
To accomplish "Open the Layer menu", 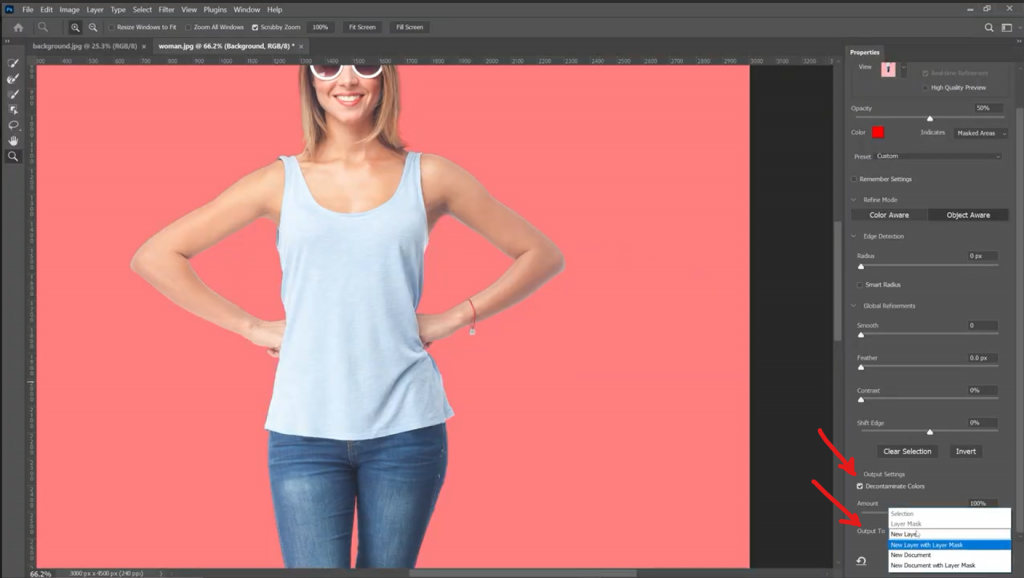I will [x=95, y=10].
